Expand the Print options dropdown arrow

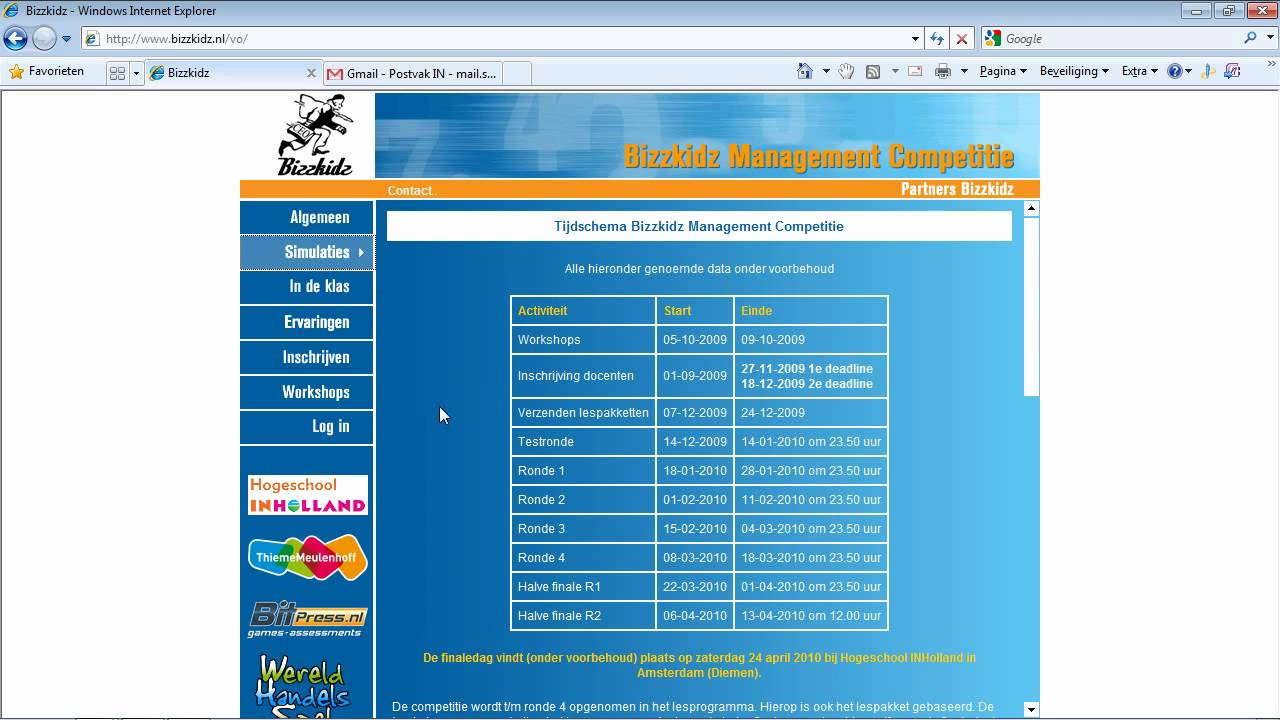click(x=964, y=71)
